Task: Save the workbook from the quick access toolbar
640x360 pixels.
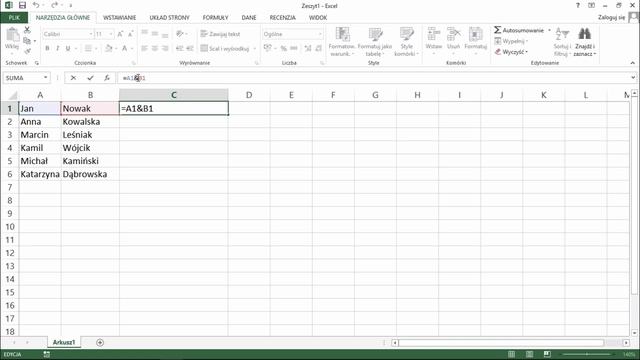Action: pyautogui.click(x=22, y=5)
